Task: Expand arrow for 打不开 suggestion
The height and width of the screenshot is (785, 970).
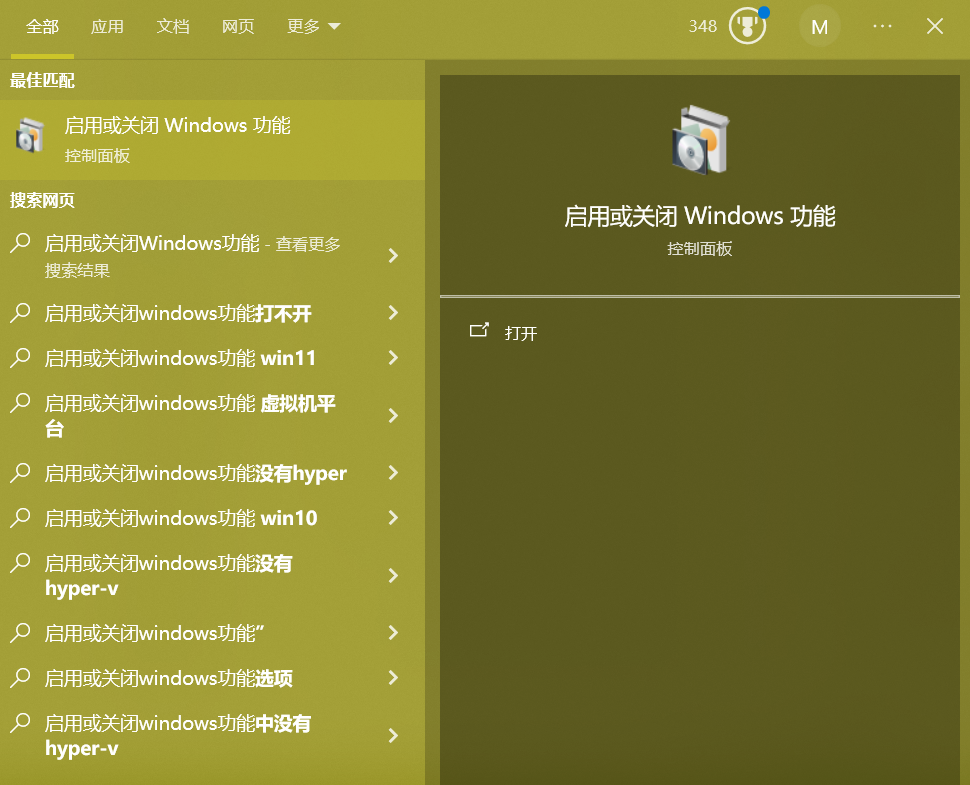Action: (393, 312)
